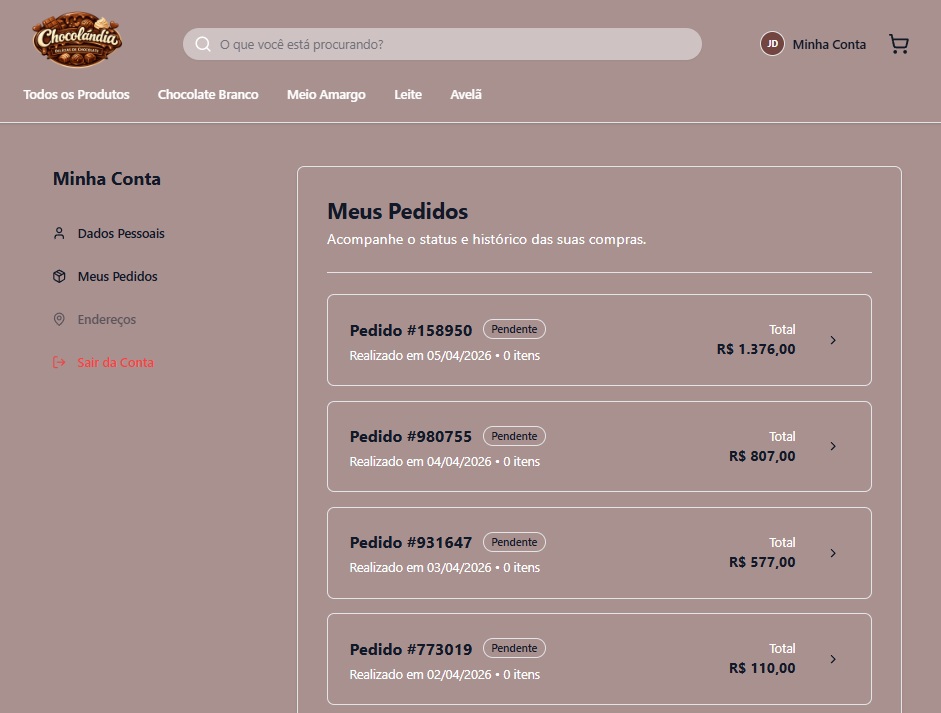The width and height of the screenshot is (941, 713).
Task: Click the logout icon beside Sair da Conta
Action: coord(59,362)
